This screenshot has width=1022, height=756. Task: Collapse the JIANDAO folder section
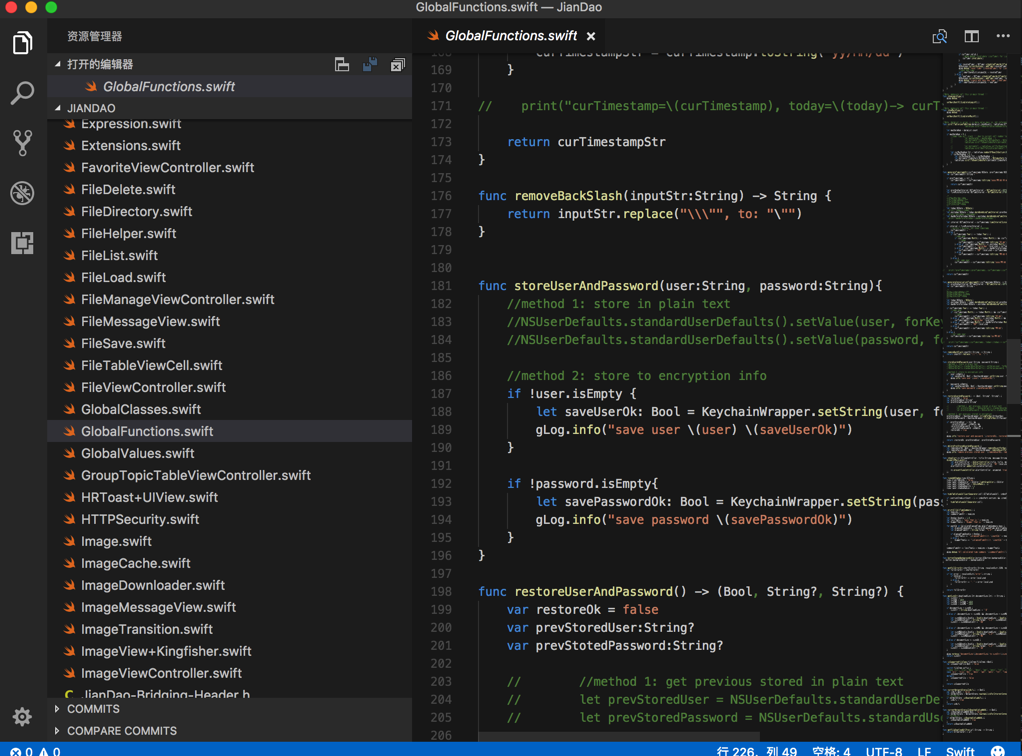point(58,108)
